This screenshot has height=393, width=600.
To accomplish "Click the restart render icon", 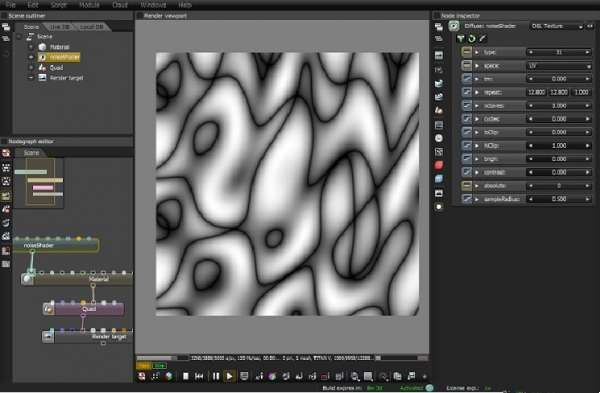I will click(x=199, y=376).
